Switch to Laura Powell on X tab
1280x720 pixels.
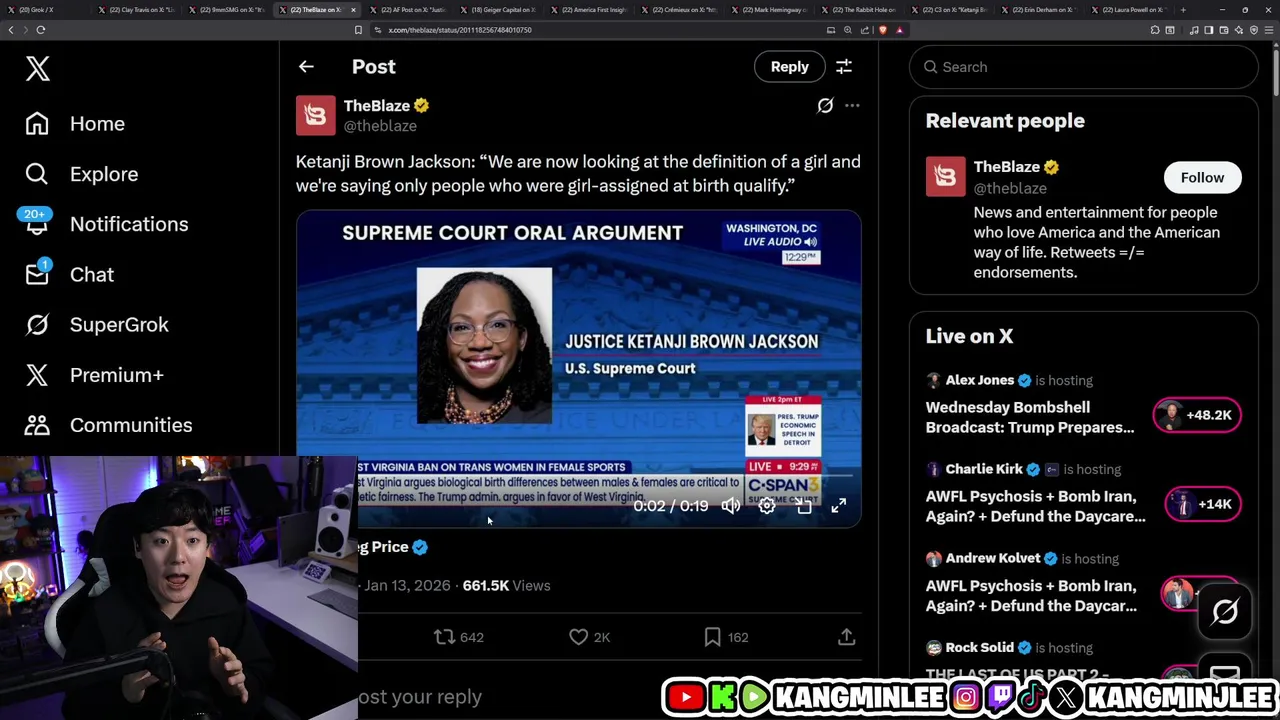[x=1131, y=10]
